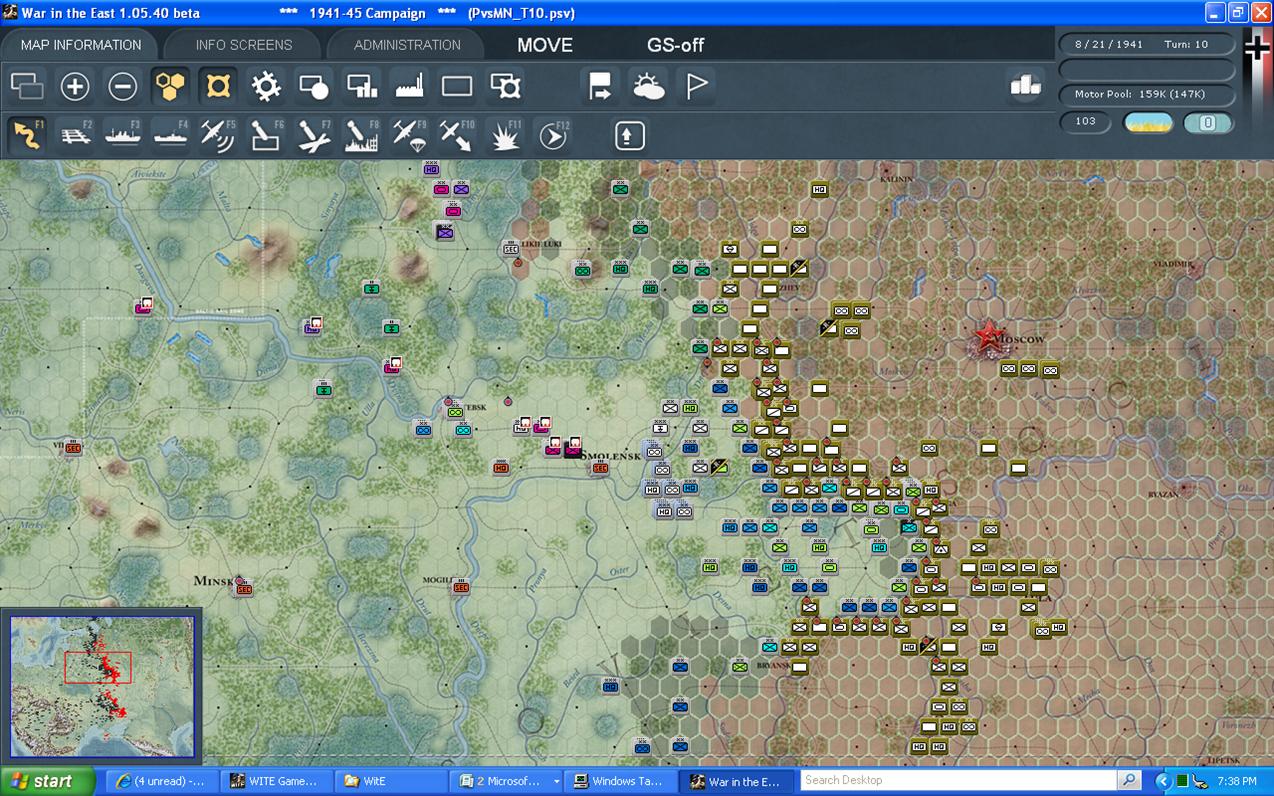Click the boxed up-arrow toolbar button

(x=629, y=135)
